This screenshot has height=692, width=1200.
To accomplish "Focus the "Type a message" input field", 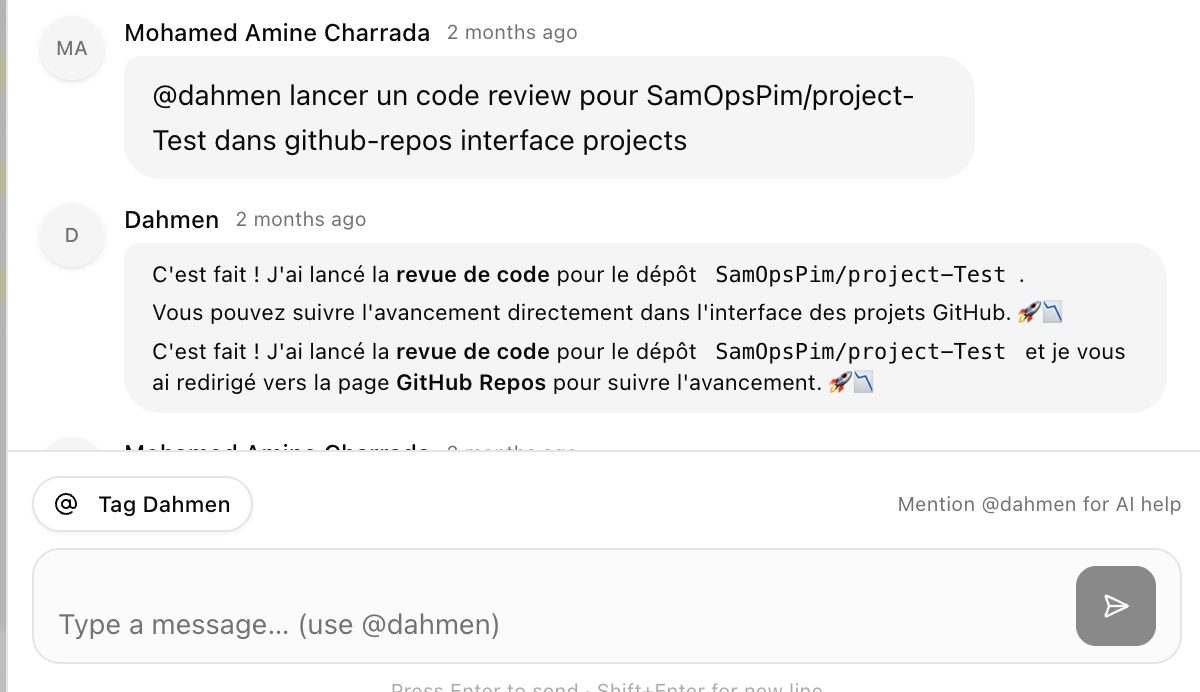I will (550, 625).
